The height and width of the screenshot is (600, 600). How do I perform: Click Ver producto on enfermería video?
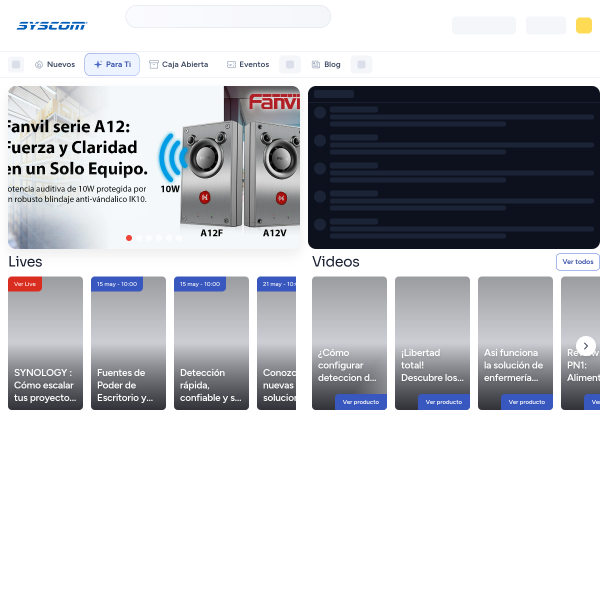(527, 402)
